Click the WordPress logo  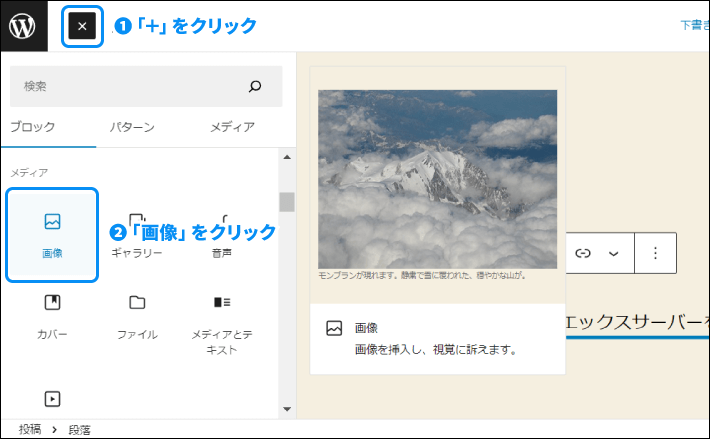(x=23, y=26)
